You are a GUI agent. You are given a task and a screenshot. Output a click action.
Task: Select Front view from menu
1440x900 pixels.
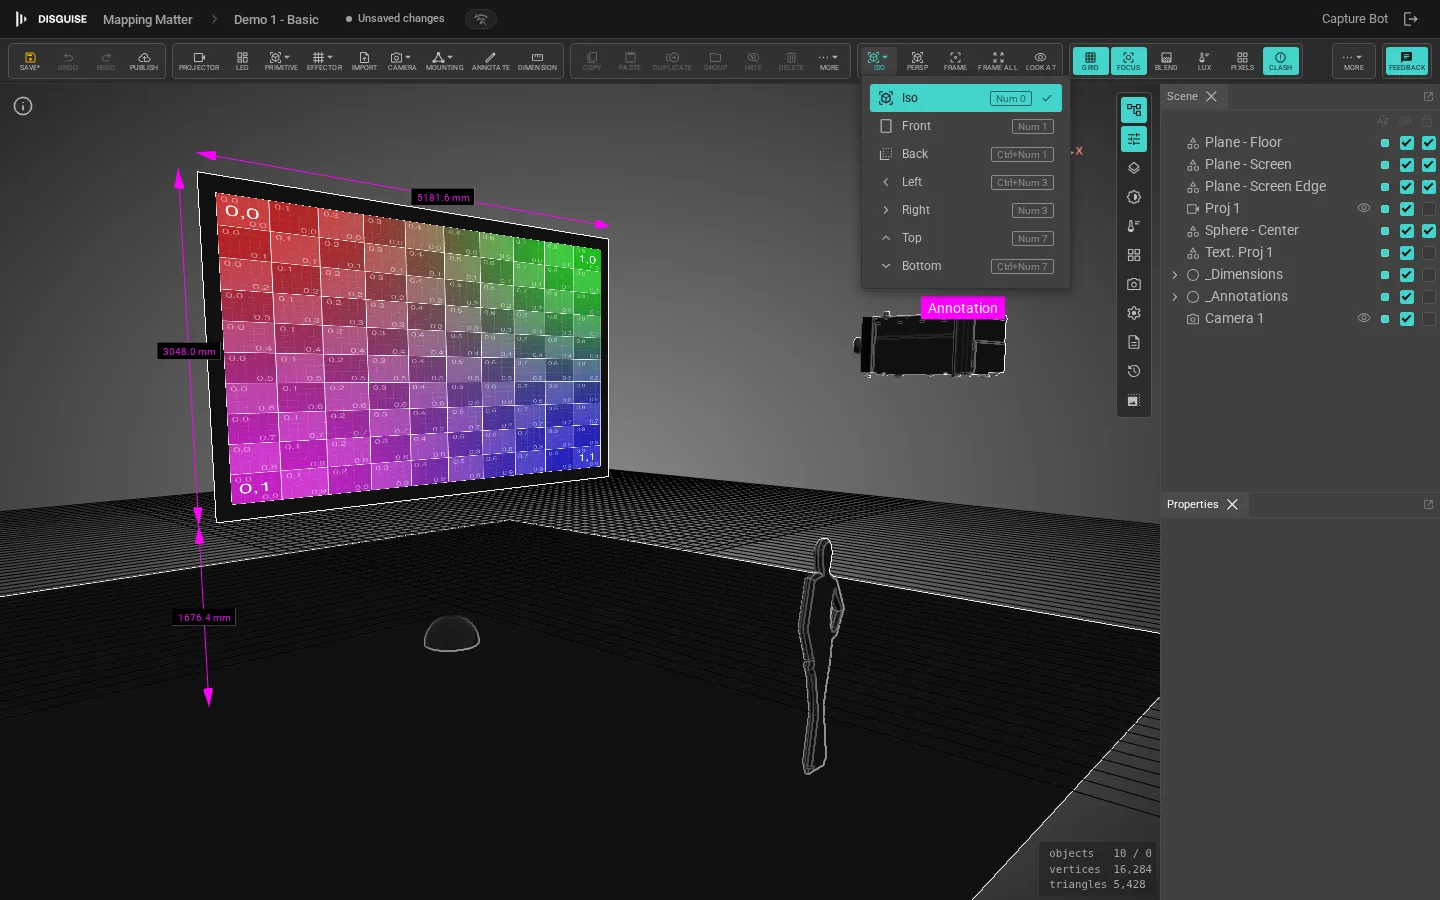[x=965, y=126]
